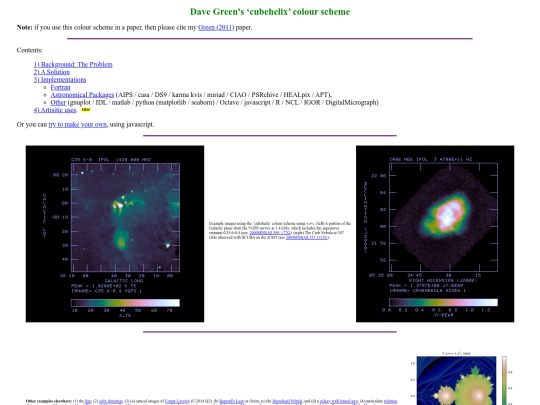This screenshot has height=405, width=540.
Task: Open the G35.6-0. Galactic plane example image
Action: pos(115,234)
